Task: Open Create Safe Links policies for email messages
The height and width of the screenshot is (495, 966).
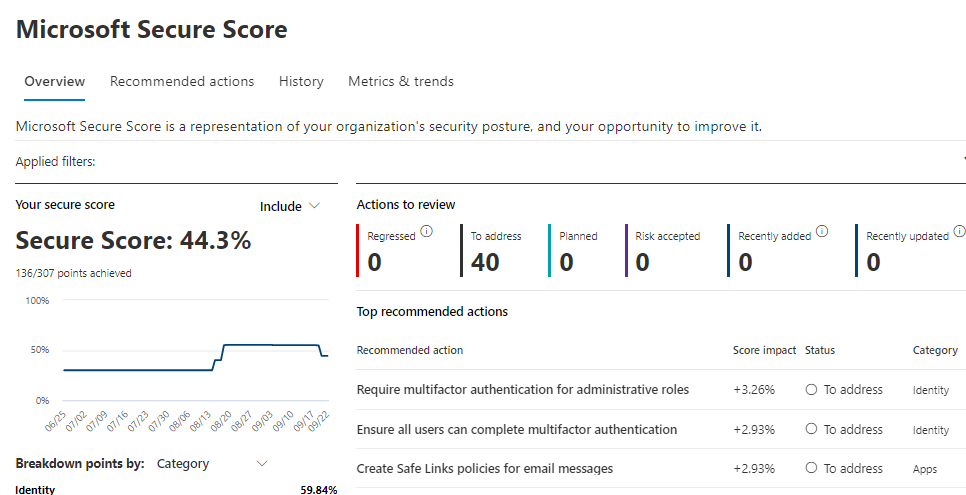Action: (484, 469)
